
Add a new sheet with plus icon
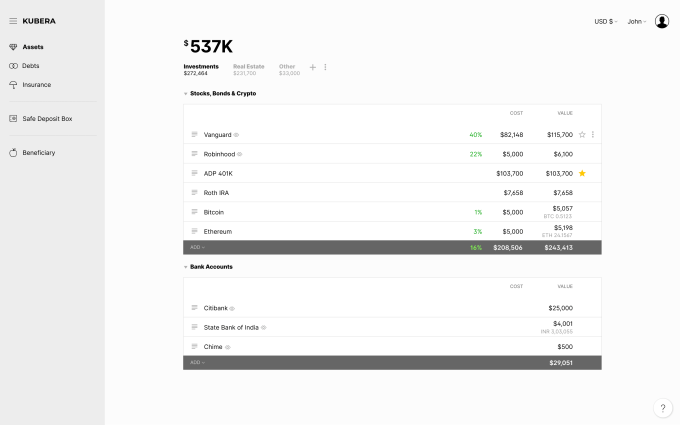313,67
